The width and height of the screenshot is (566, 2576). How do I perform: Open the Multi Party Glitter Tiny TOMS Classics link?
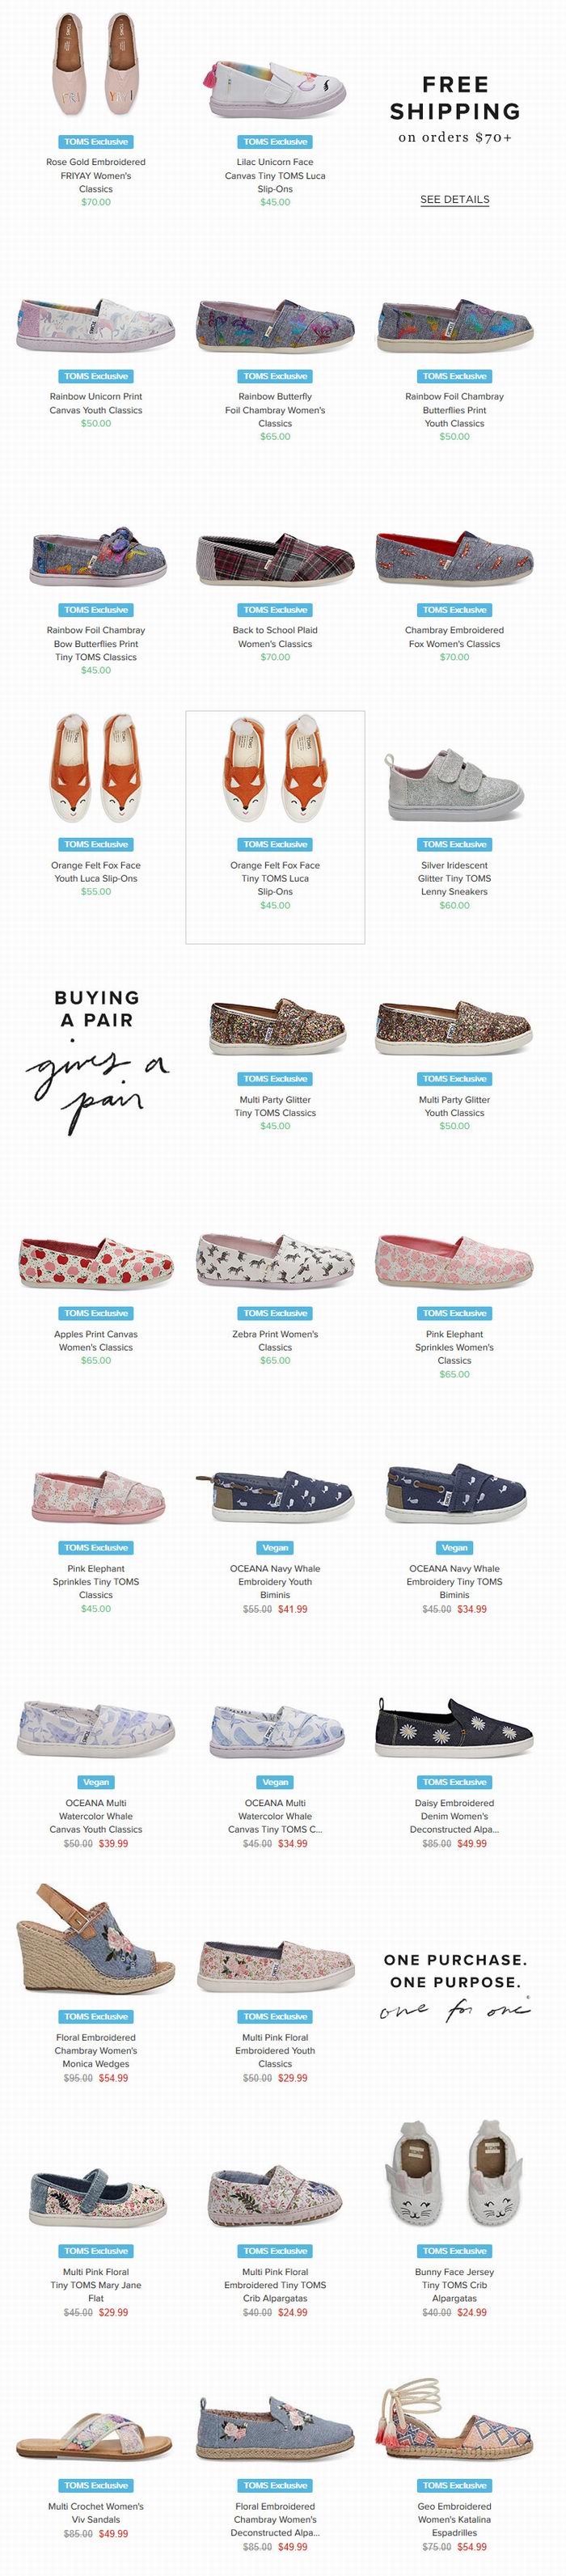coord(275,1105)
